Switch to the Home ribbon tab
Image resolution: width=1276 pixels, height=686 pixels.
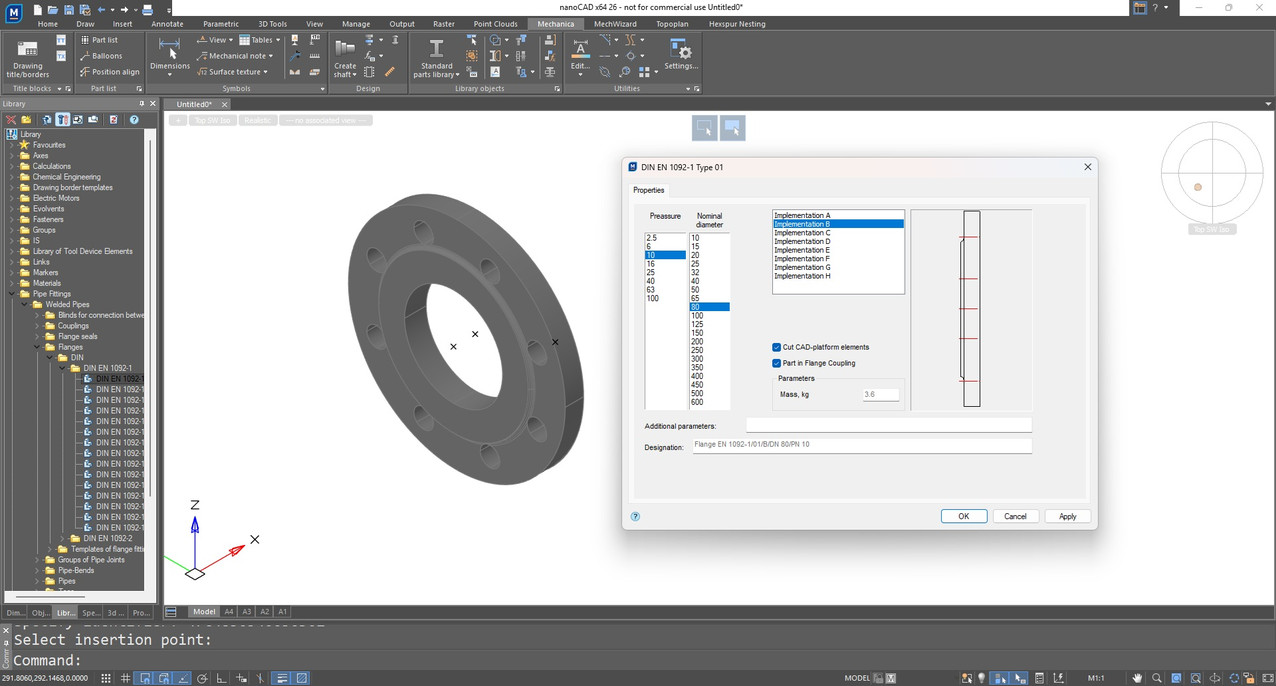(47, 24)
